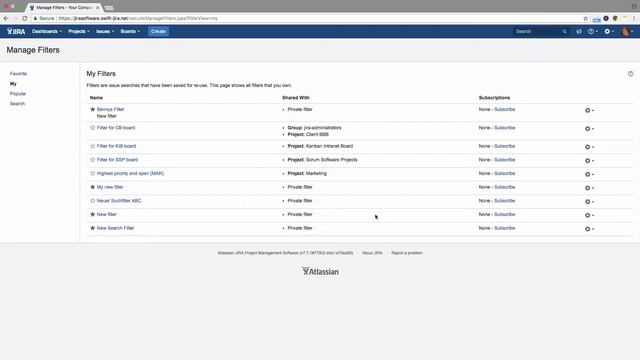
Task: Subscribe to Filter for CB board
Action: pos(504,128)
